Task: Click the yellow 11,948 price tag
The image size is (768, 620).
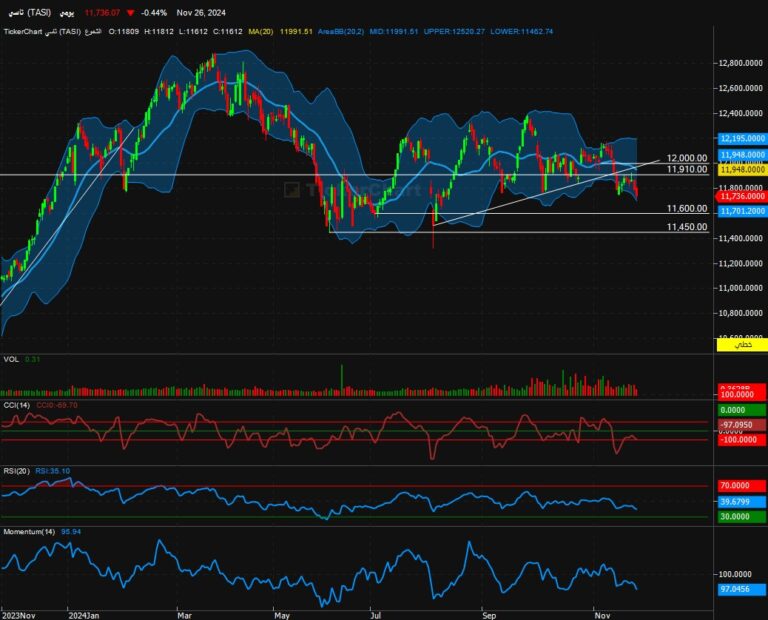Action: (x=741, y=170)
